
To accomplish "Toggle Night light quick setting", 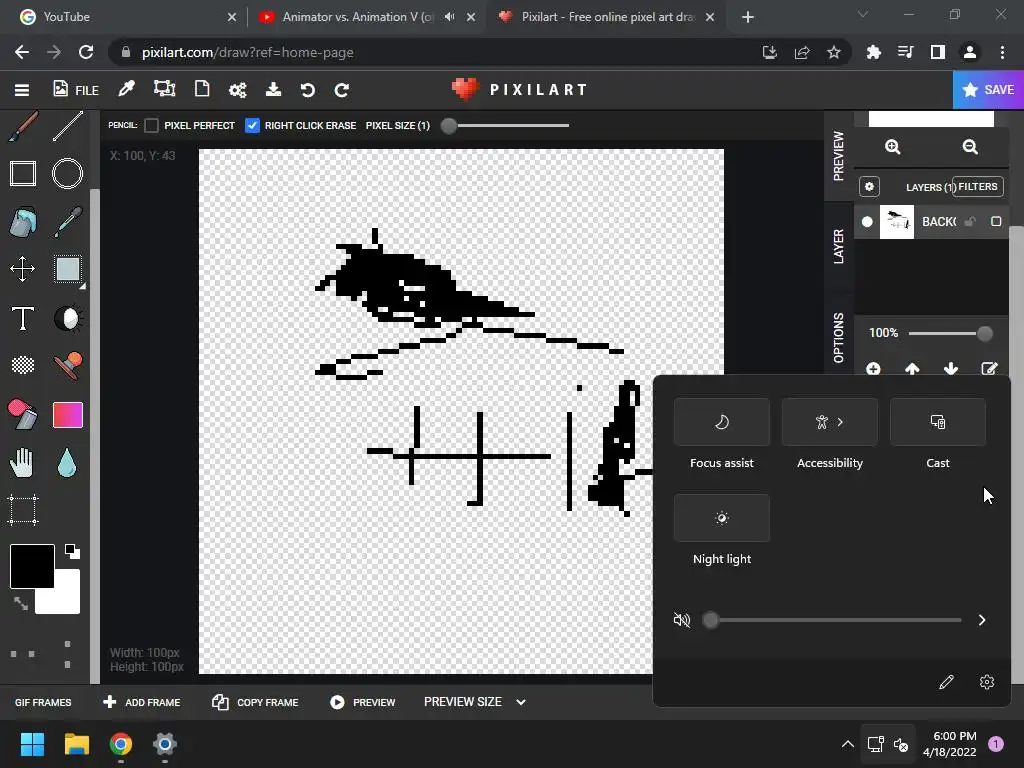I will pyautogui.click(x=722, y=518).
